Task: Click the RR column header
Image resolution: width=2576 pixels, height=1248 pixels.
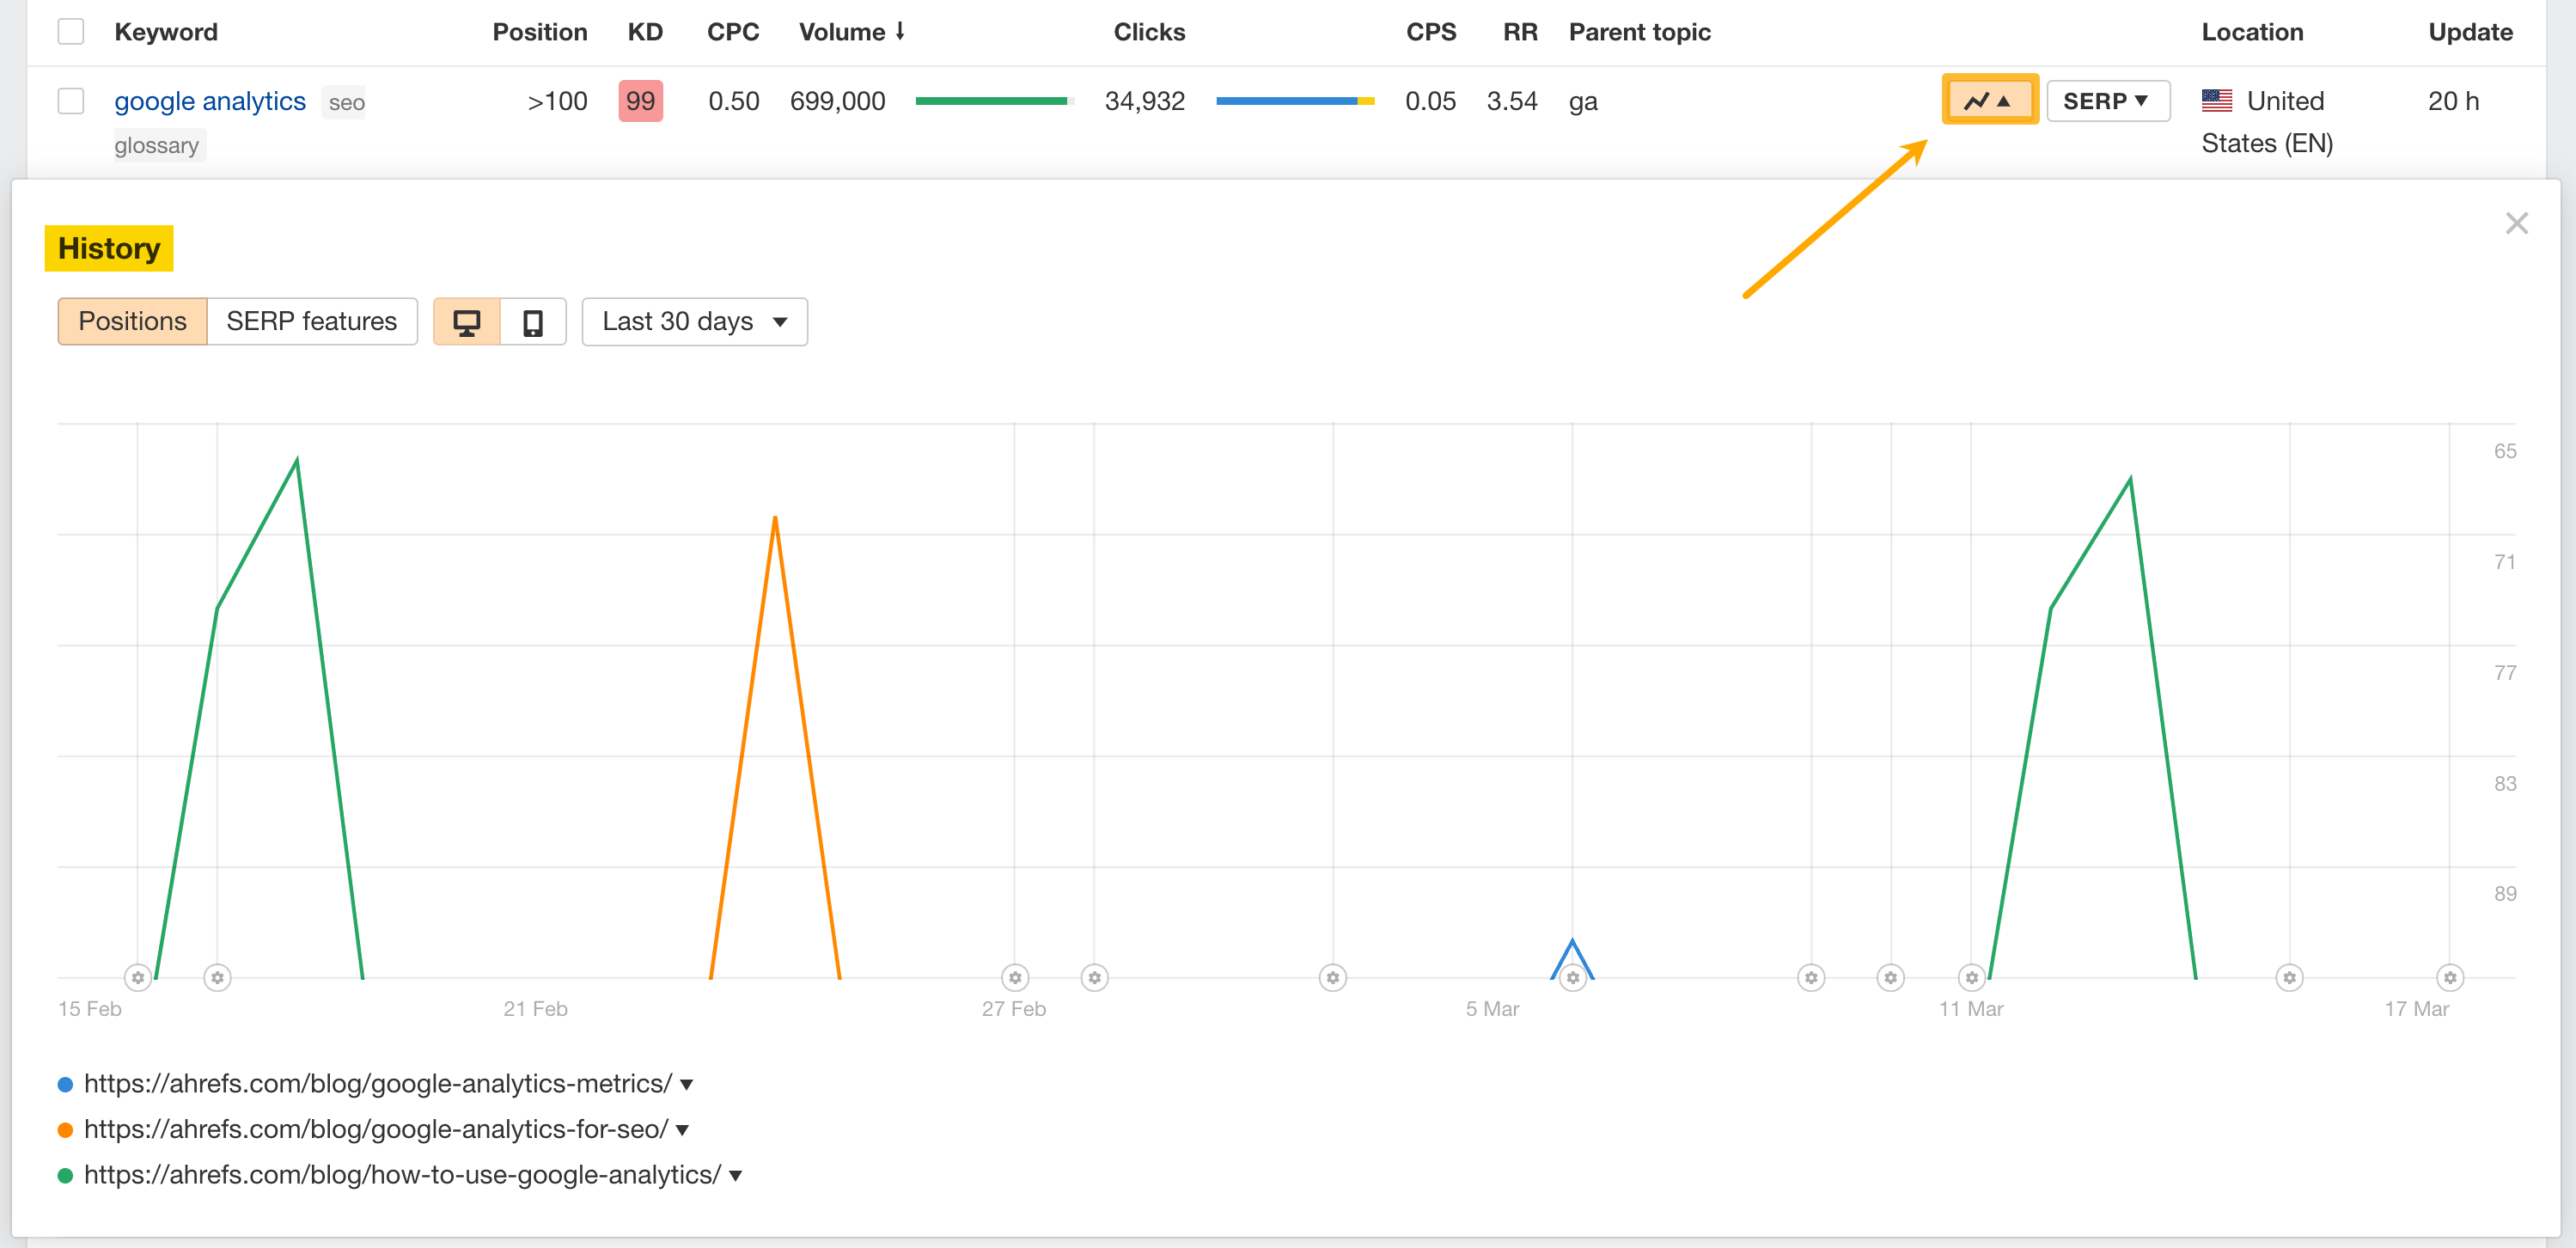Action: [1520, 32]
